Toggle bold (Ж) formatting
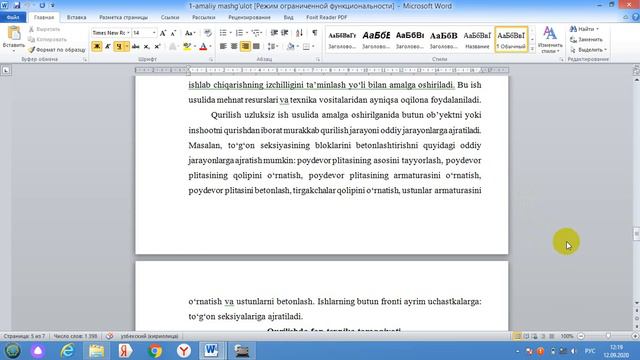 [x=97, y=47]
